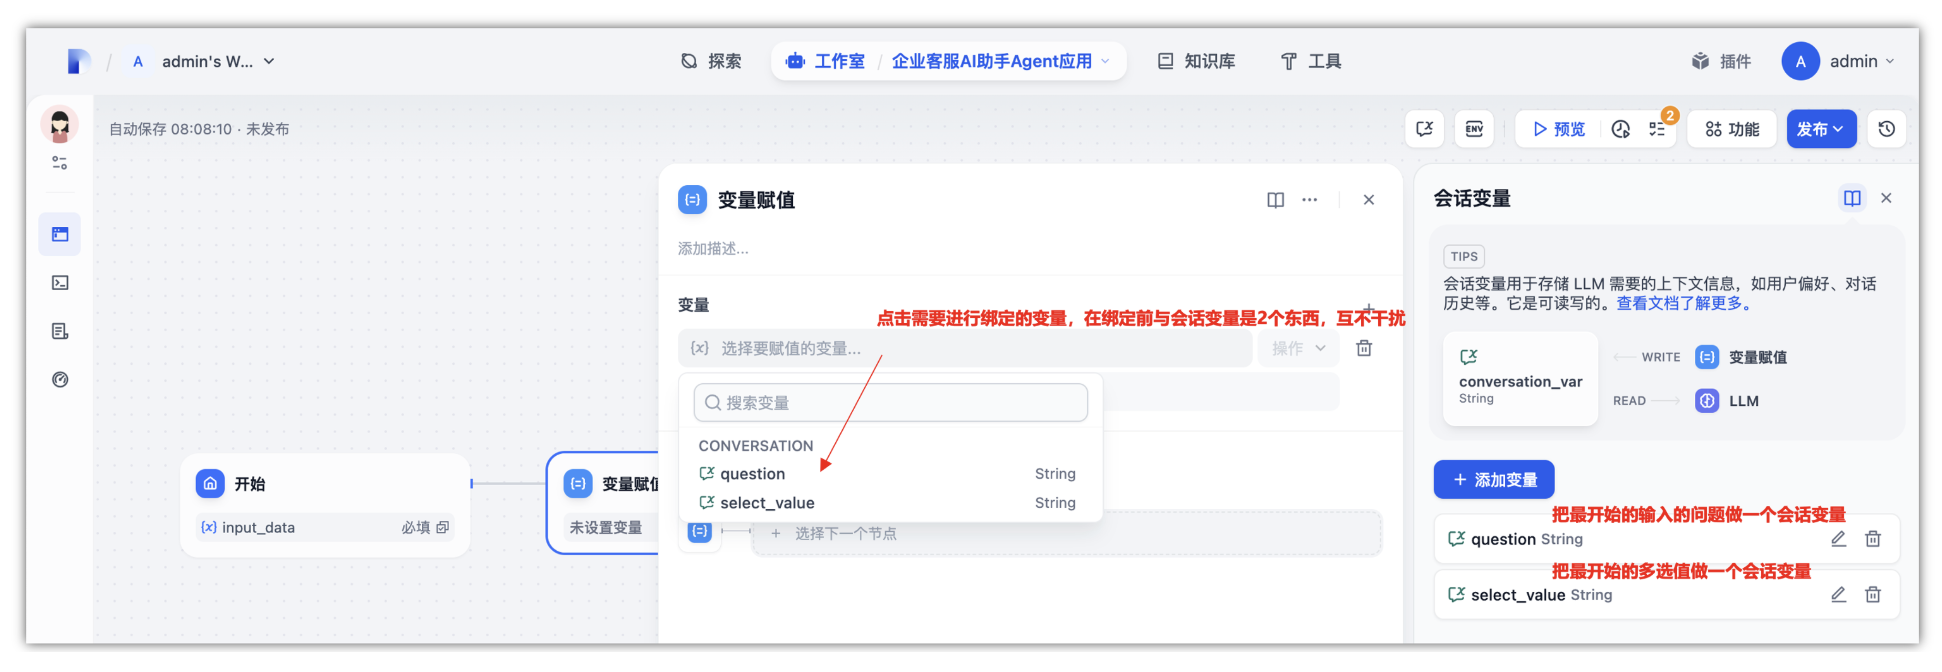Click the TIPS label badge
1942x672 pixels.
tap(1464, 256)
